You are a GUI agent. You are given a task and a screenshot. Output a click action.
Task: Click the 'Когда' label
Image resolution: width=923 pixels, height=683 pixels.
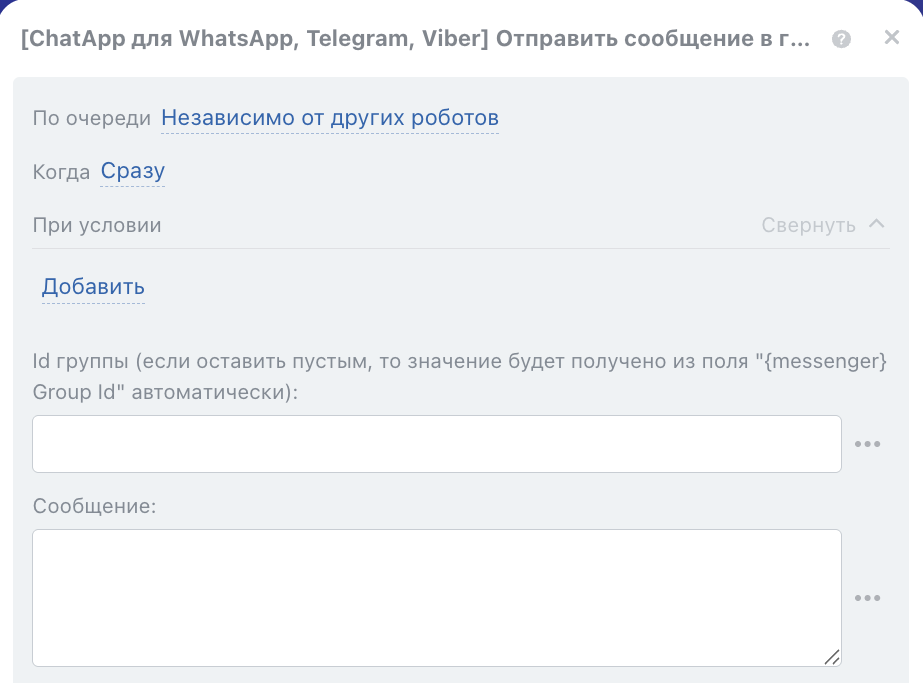61,173
